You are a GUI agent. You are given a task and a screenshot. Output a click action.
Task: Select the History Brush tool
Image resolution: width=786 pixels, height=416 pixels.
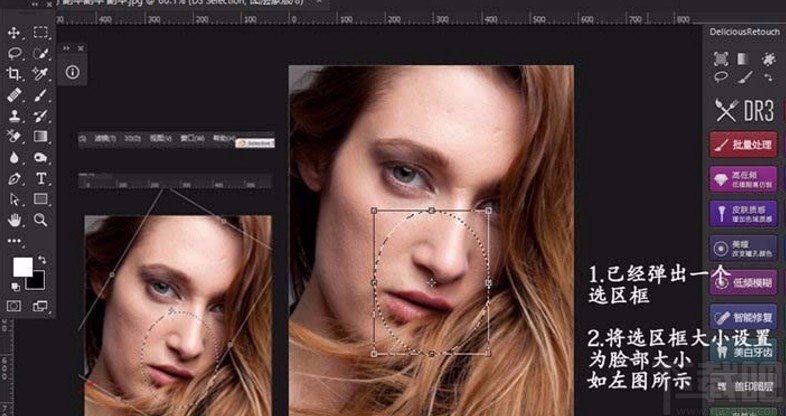point(40,116)
